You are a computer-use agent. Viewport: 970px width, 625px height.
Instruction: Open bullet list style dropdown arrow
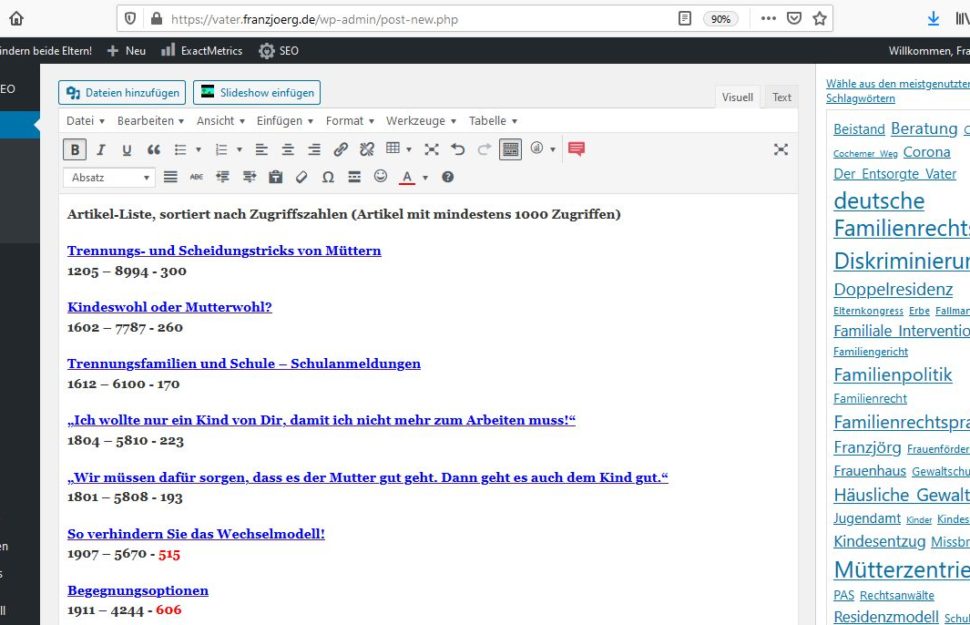click(x=199, y=149)
